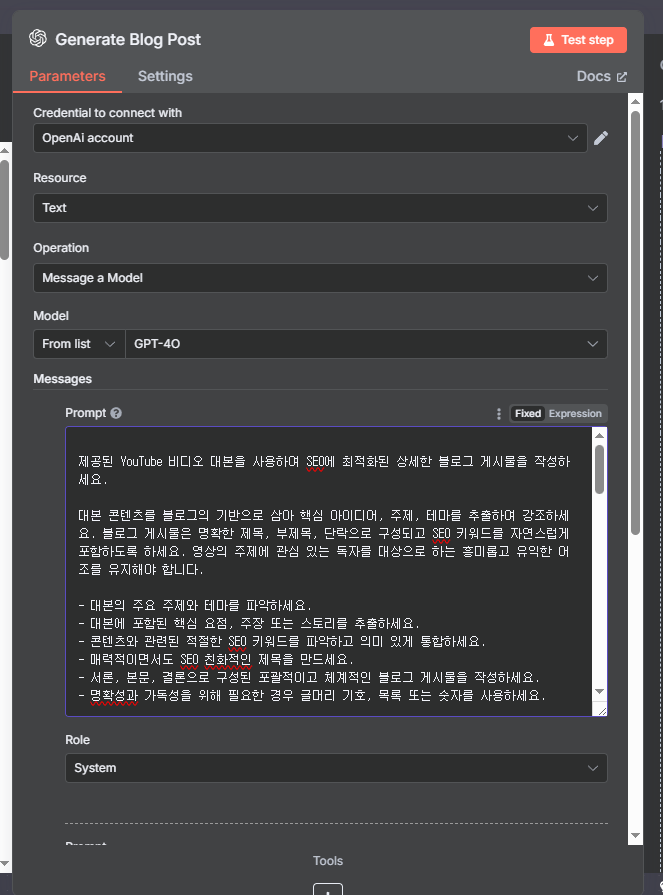Open the OpenAi account credential dropdown
Screen dimensions: 663x895
pos(310,138)
